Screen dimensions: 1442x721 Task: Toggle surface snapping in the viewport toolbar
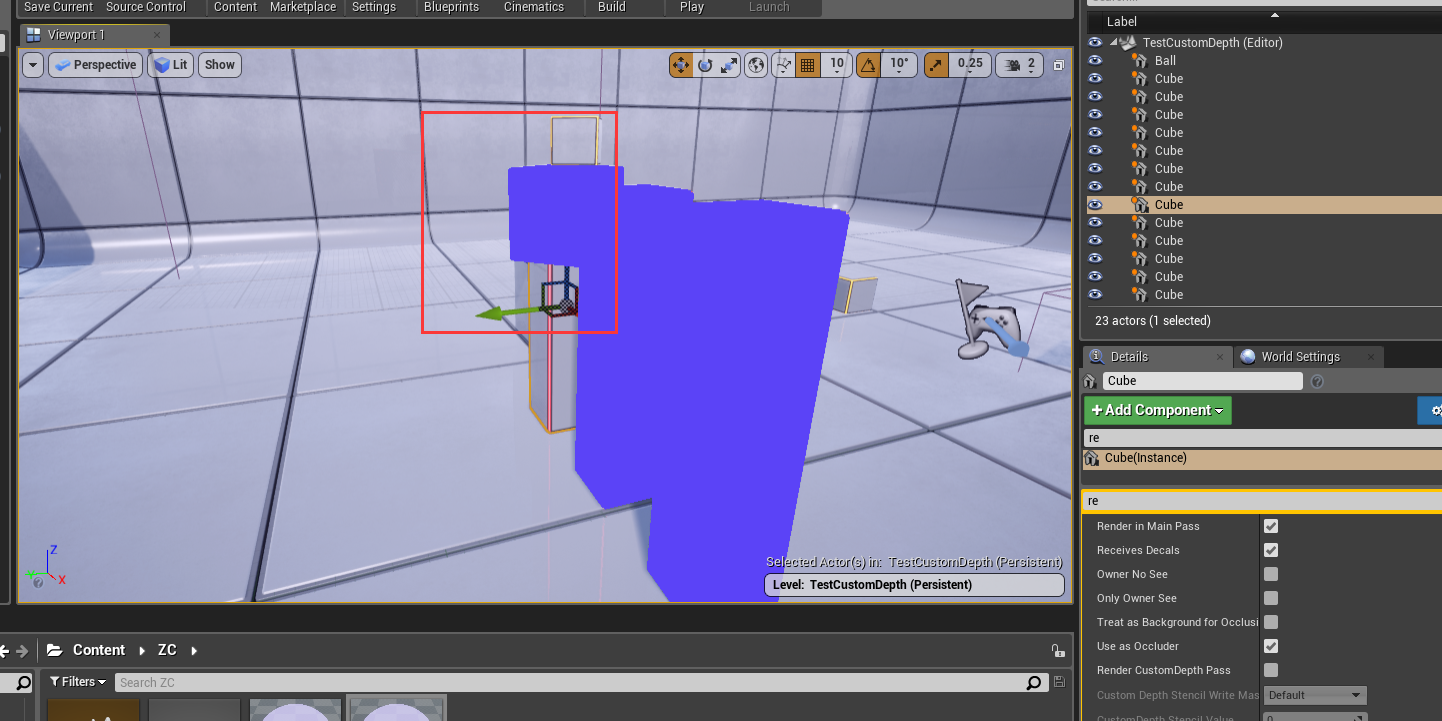click(x=783, y=64)
